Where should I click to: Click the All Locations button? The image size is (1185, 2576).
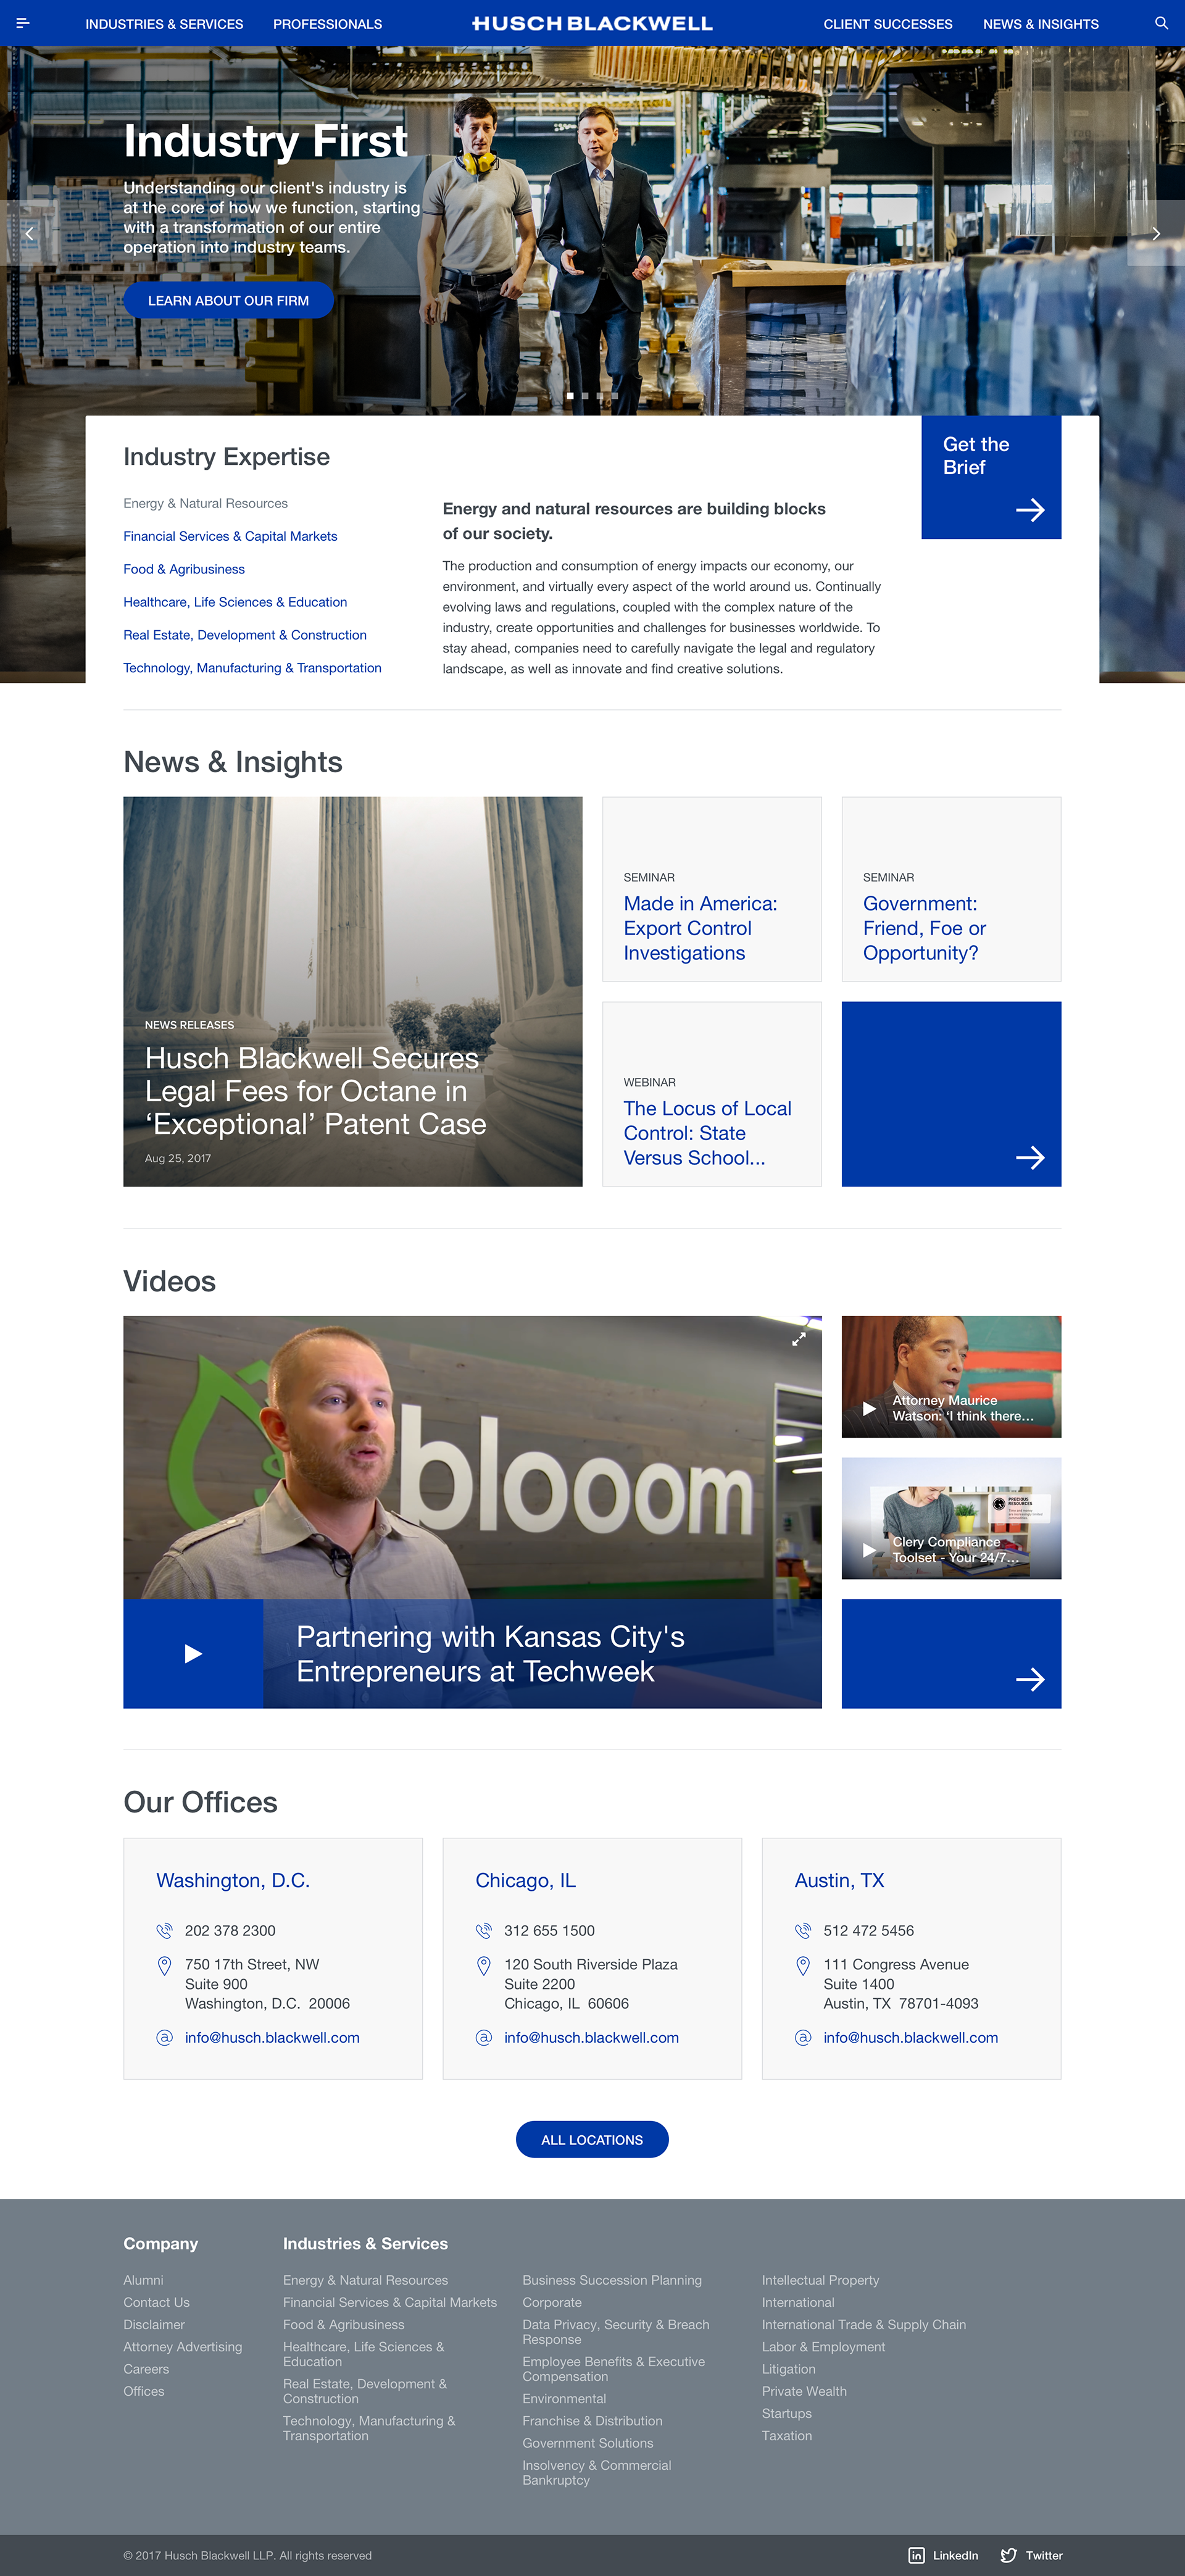[x=592, y=2139]
